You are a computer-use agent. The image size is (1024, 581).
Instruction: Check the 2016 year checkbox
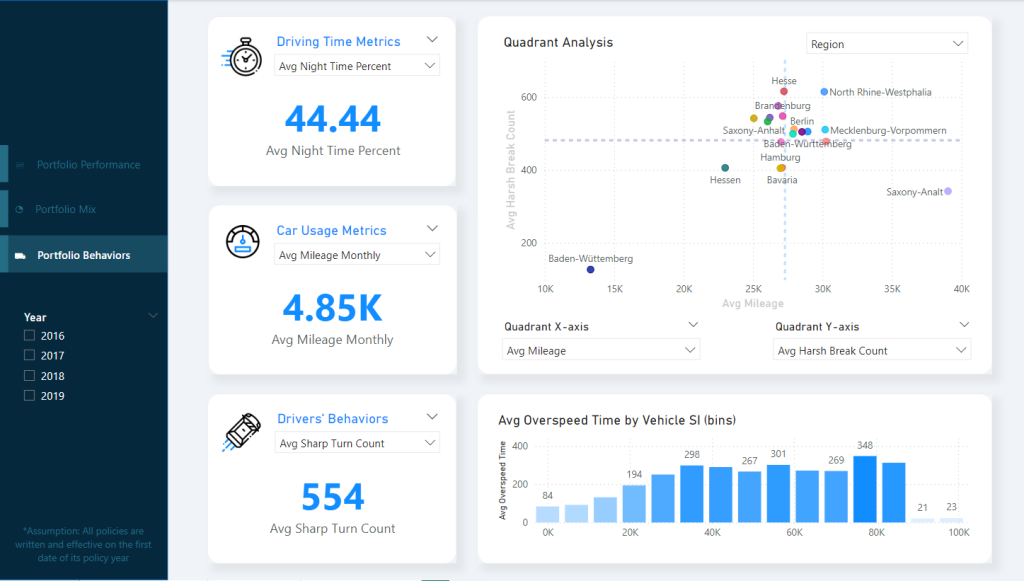click(30, 336)
